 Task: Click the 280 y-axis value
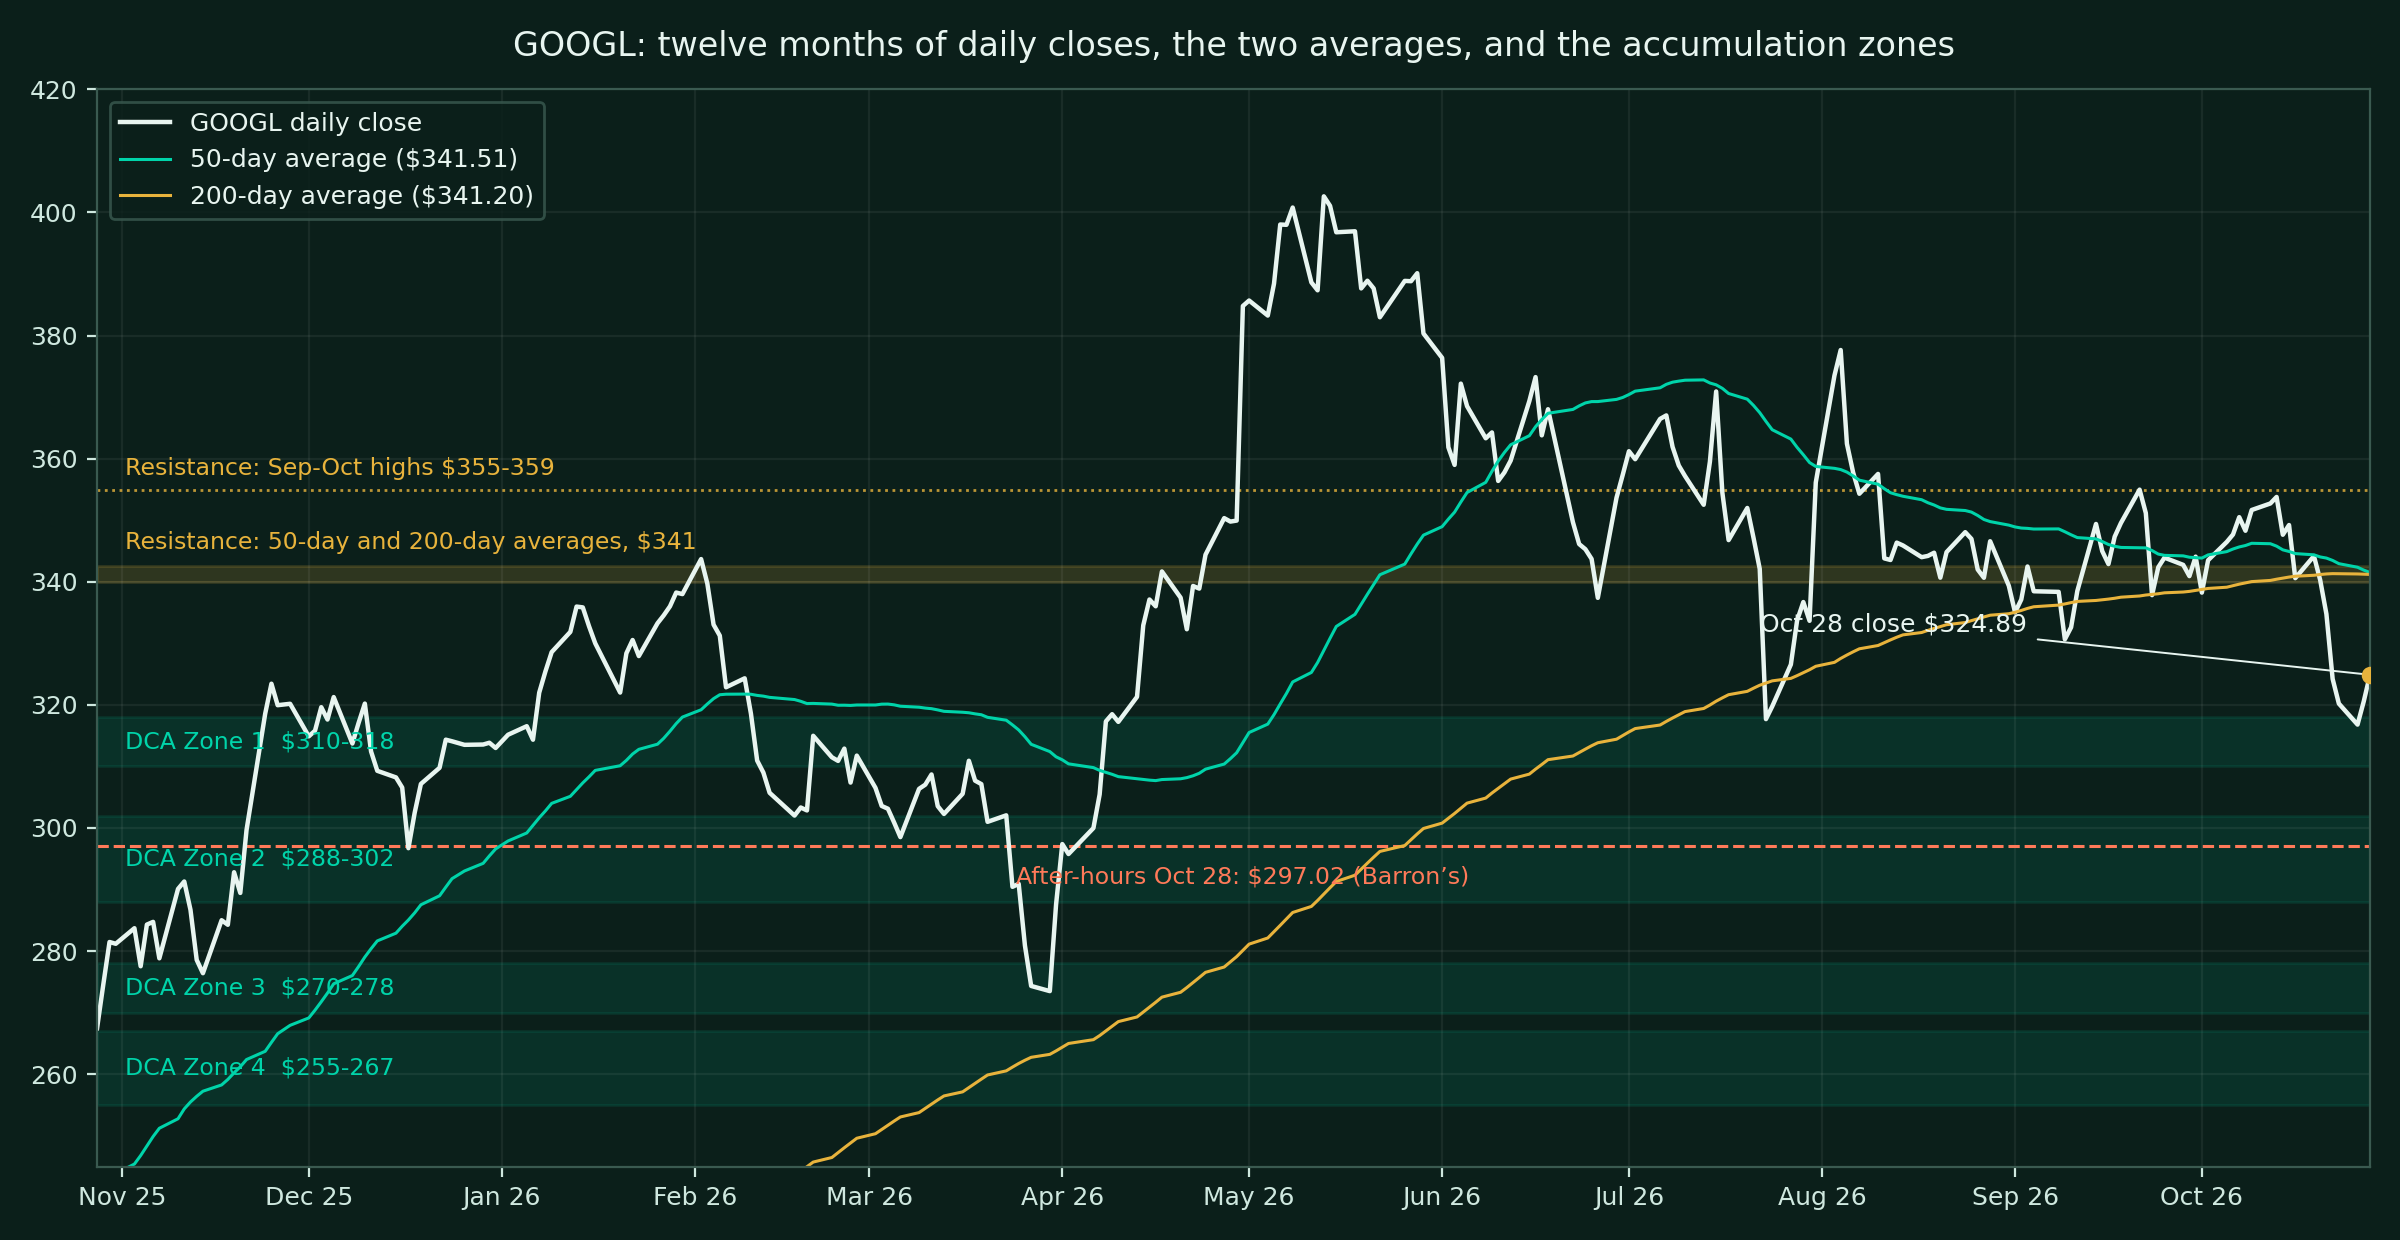point(53,953)
